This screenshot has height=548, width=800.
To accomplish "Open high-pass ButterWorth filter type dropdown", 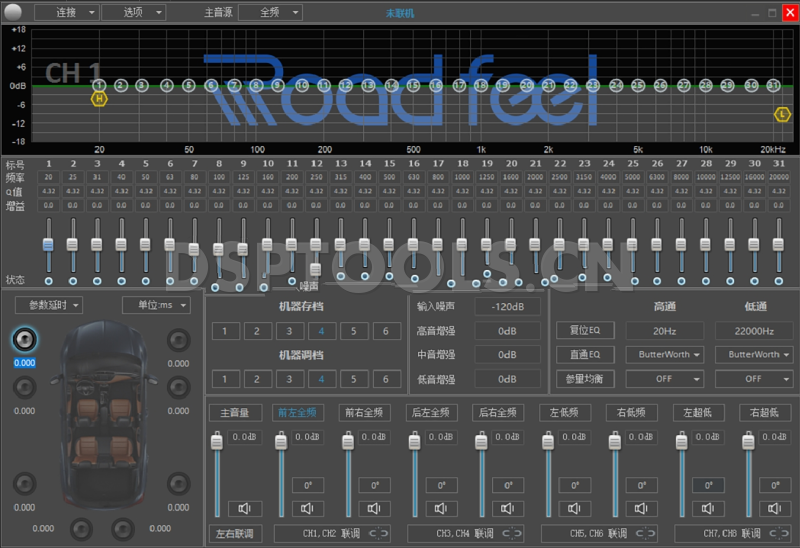I will [x=665, y=355].
